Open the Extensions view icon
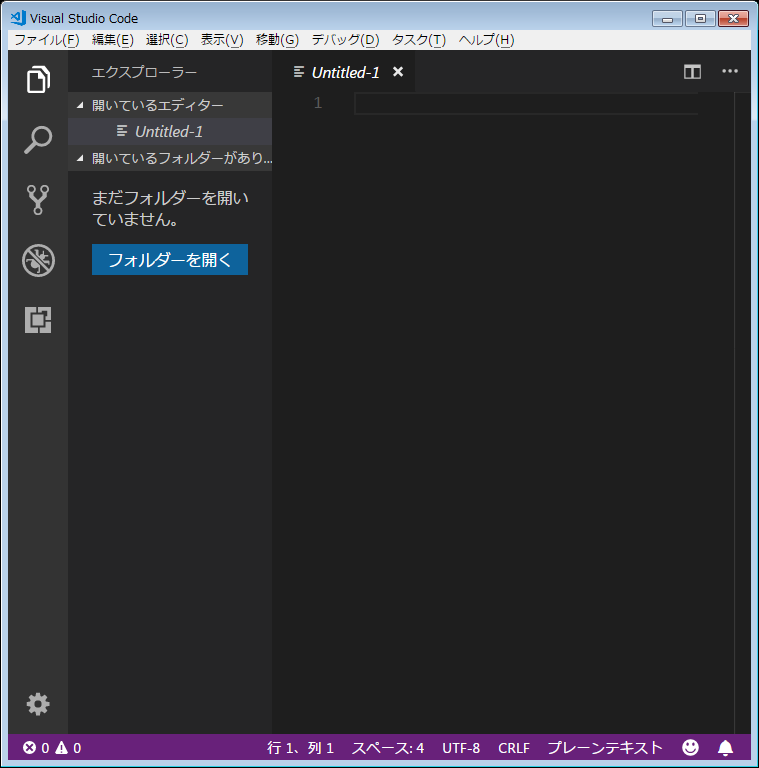Viewport: 759px width, 768px height. pyautogui.click(x=38, y=320)
